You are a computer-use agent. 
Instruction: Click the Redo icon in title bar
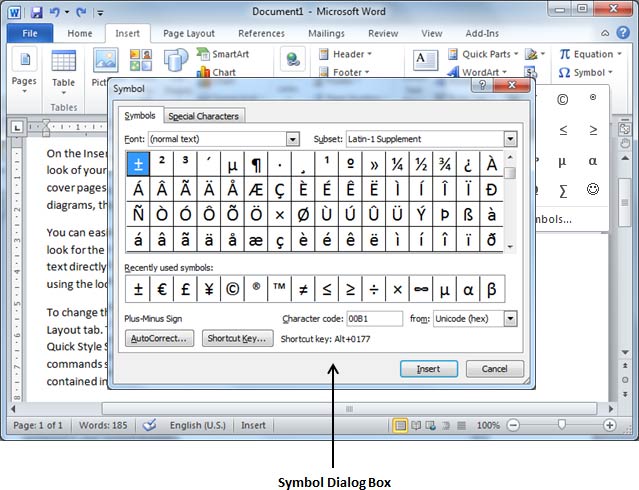(81, 12)
